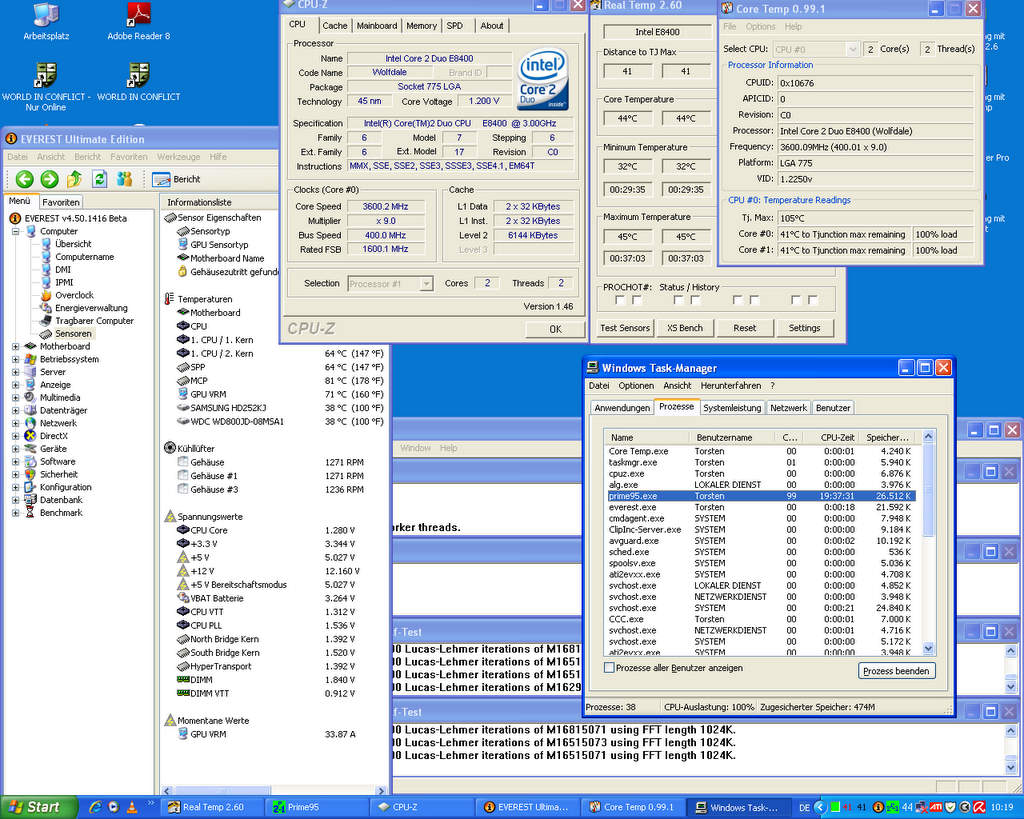Click VLC cone in quick launch

[x=131, y=807]
